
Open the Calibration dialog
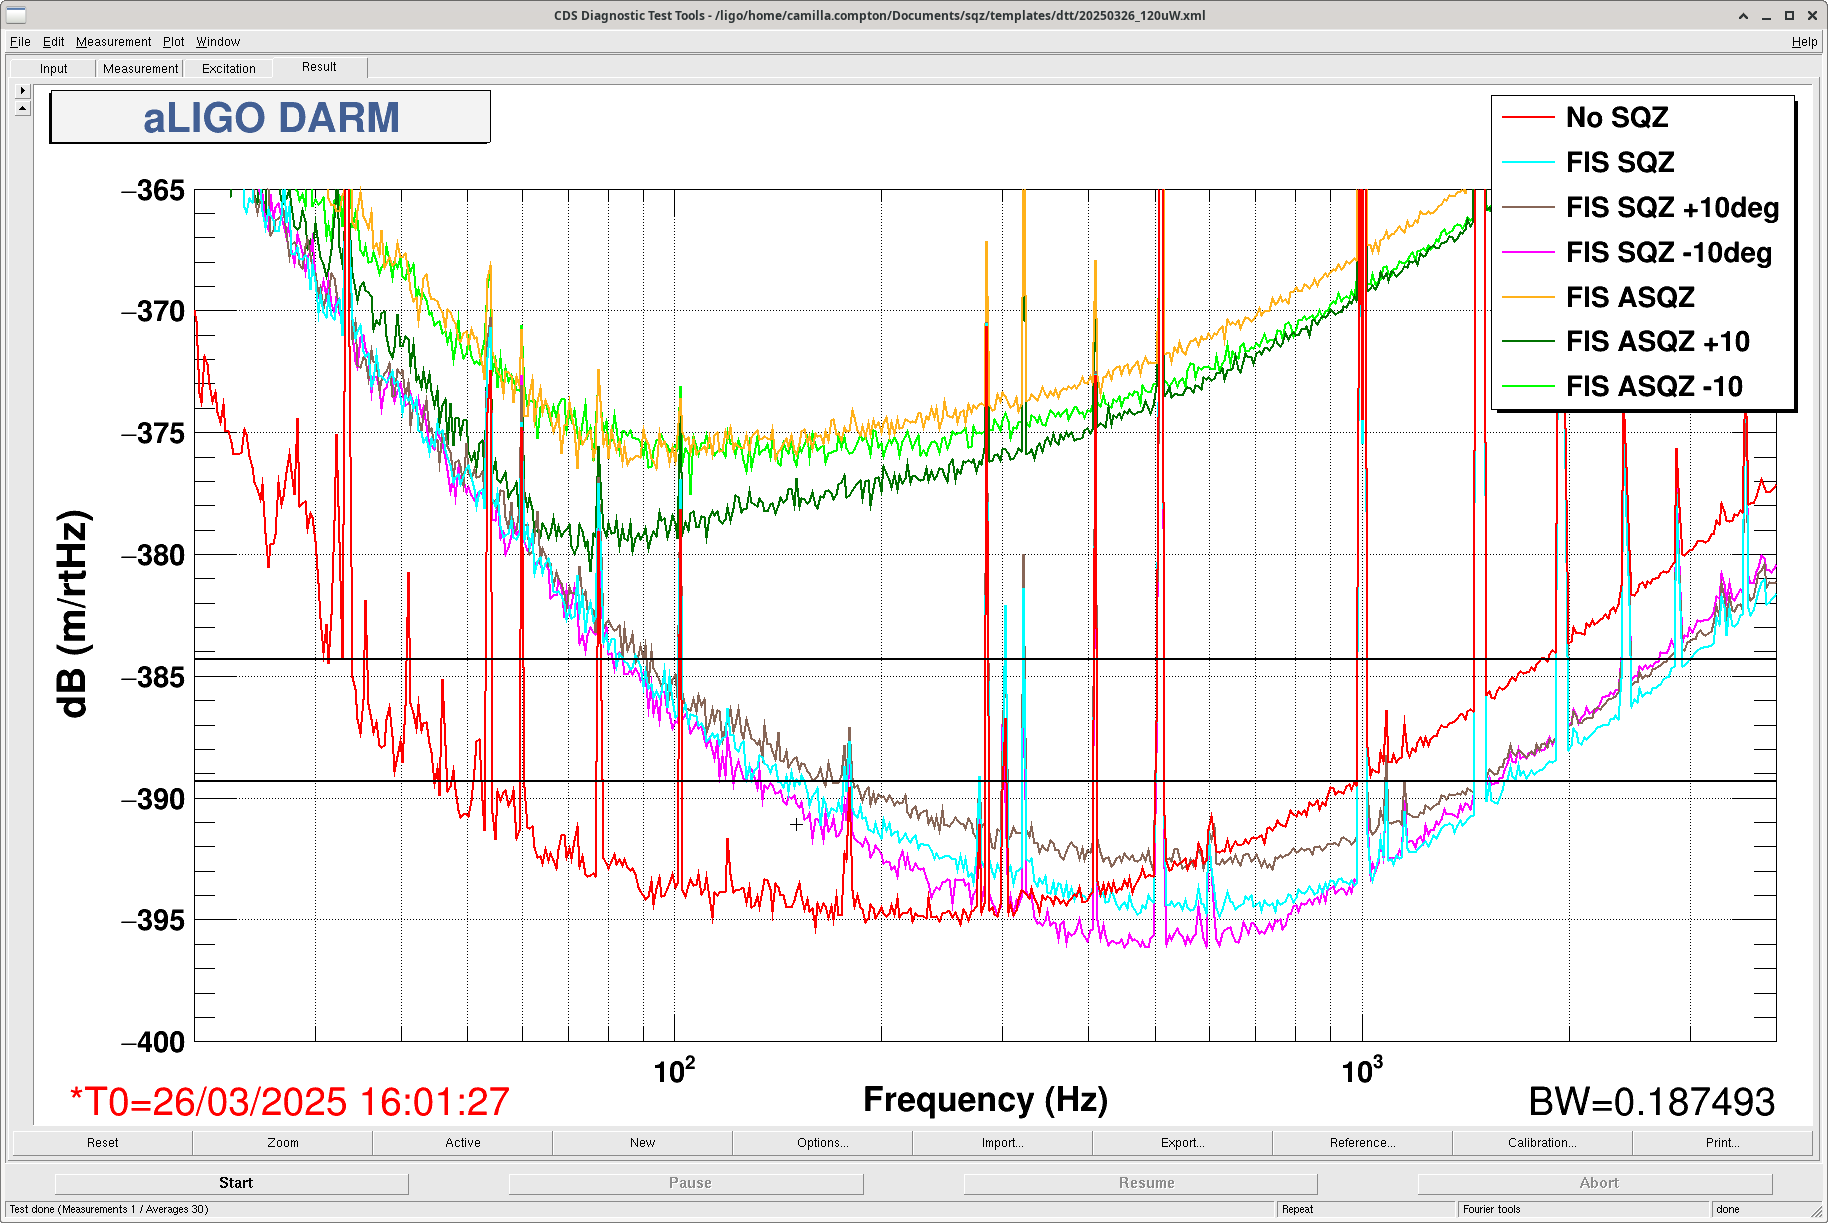(1542, 1142)
